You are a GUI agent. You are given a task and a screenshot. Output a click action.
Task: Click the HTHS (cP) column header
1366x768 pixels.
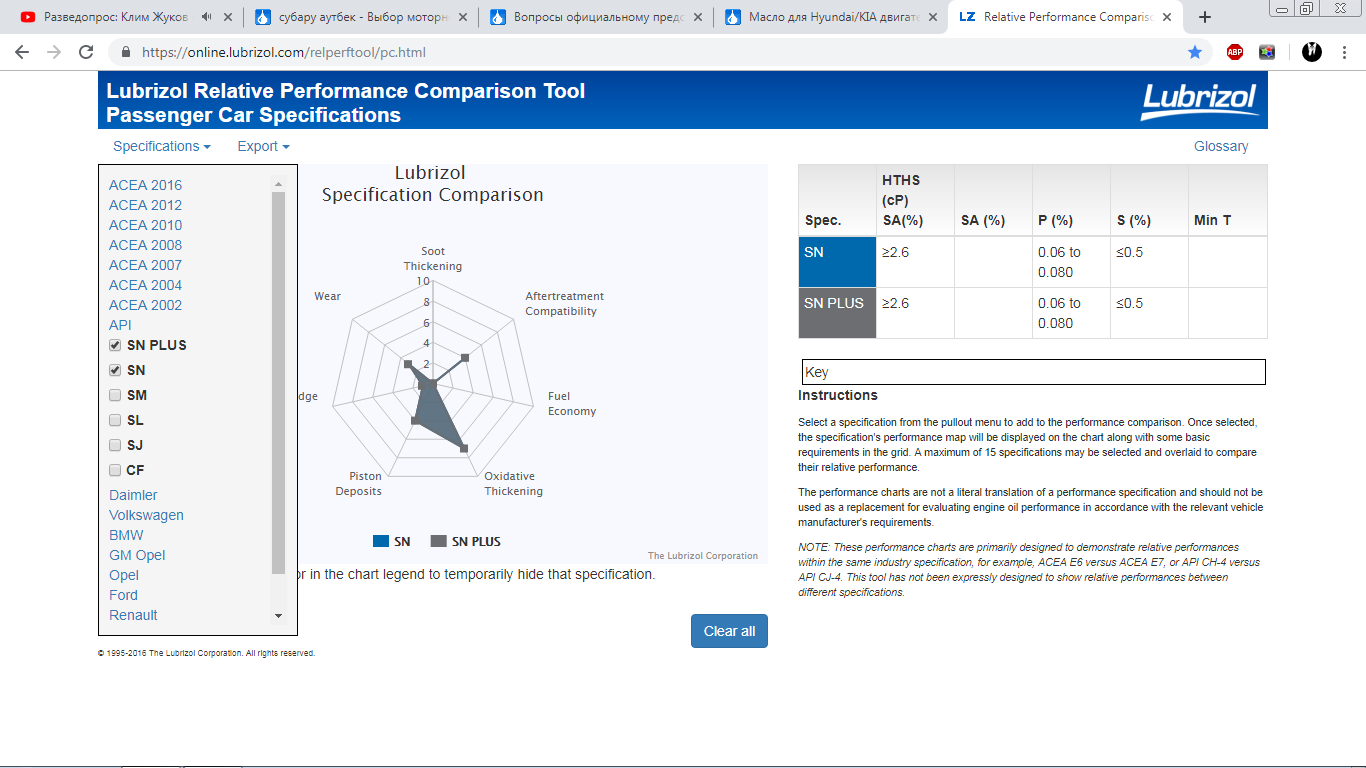(915, 200)
